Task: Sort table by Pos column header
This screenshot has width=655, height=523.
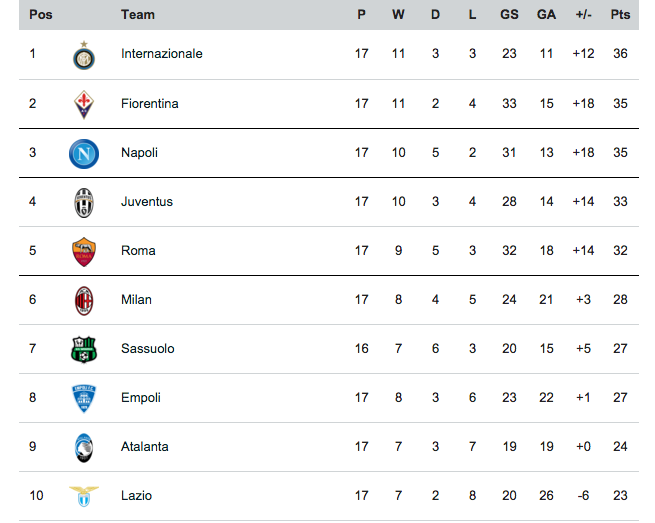Action: (41, 15)
